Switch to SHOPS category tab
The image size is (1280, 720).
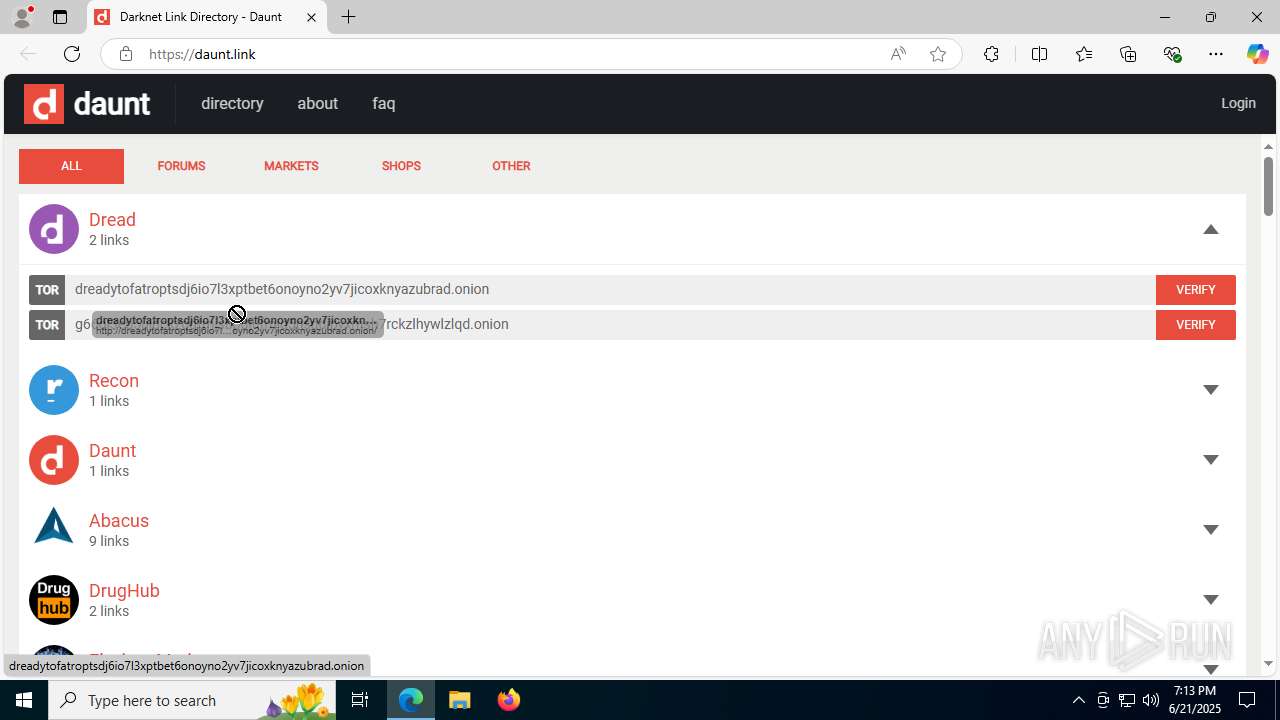click(x=401, y=166)
